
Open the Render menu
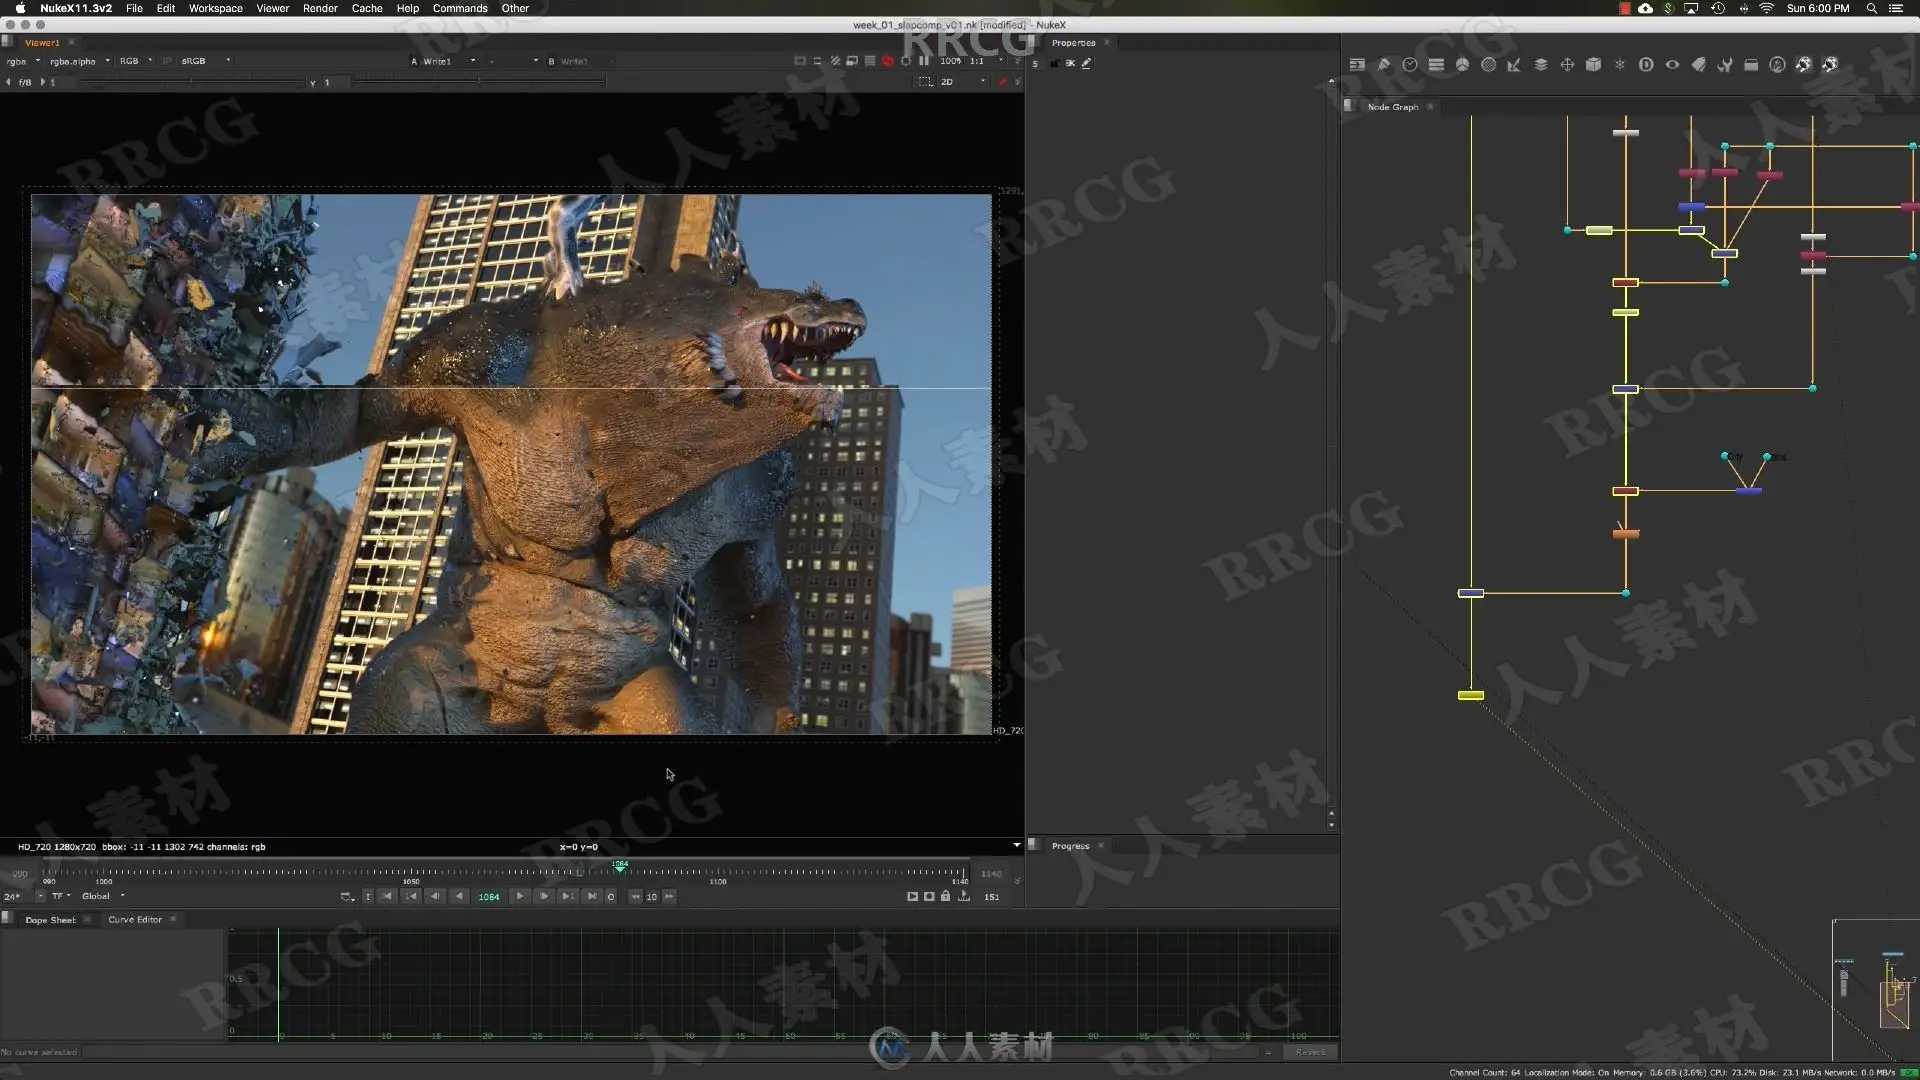pyautogui.click(x=320, y=8)
